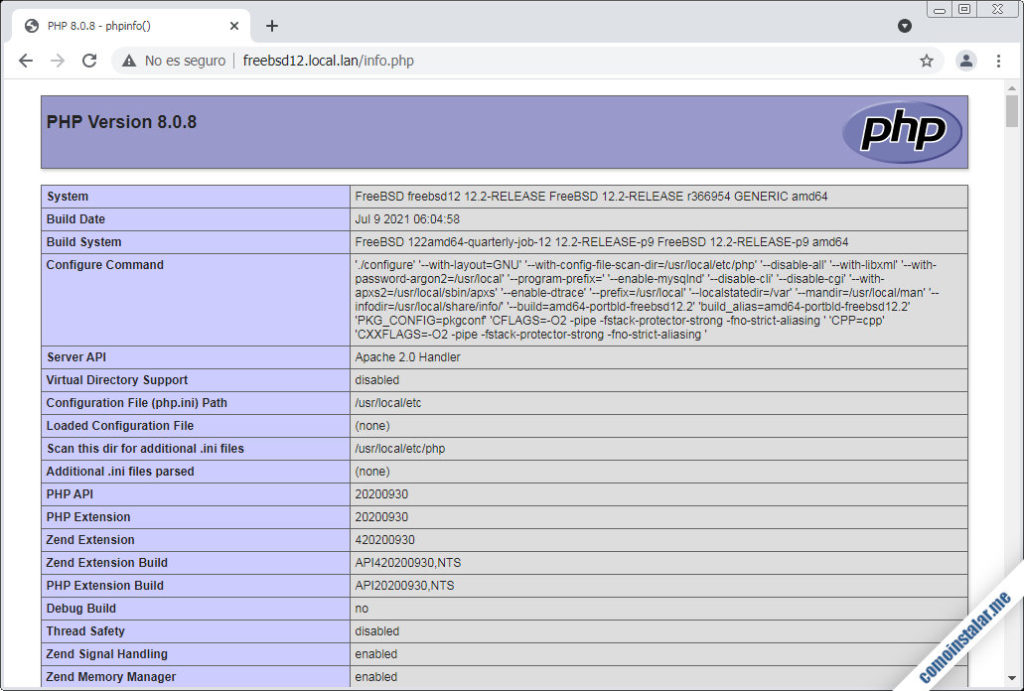Click the back navigation arrow
This screenshot has height=691, width=1024.
(x=26, y=60)
